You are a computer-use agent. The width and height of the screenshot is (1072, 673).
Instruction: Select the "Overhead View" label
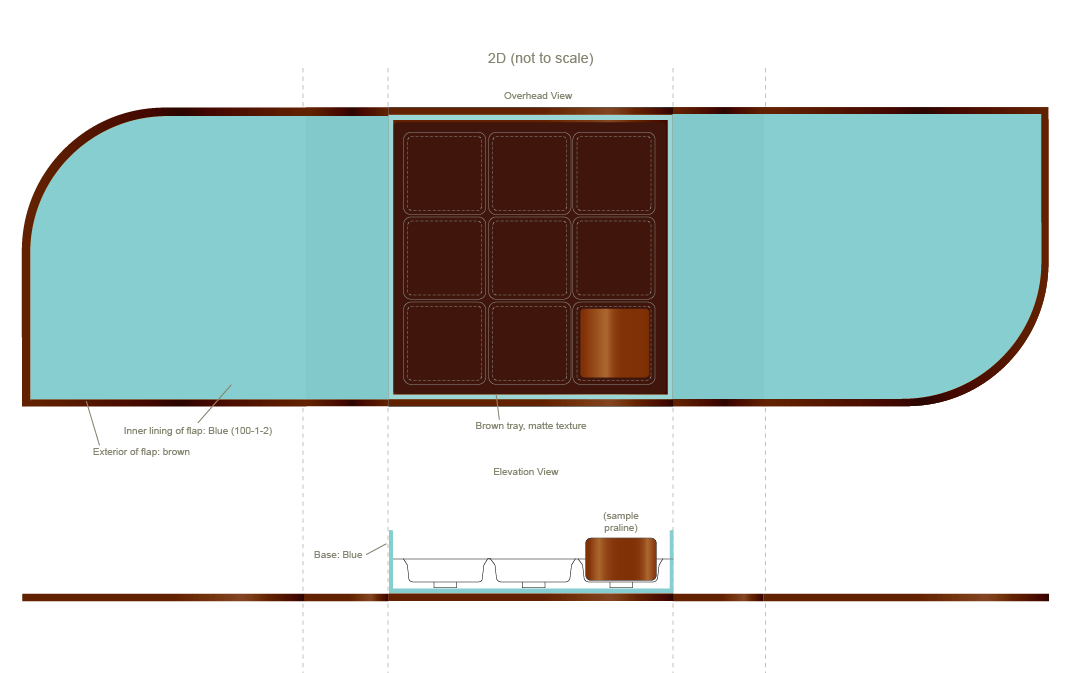538,96
